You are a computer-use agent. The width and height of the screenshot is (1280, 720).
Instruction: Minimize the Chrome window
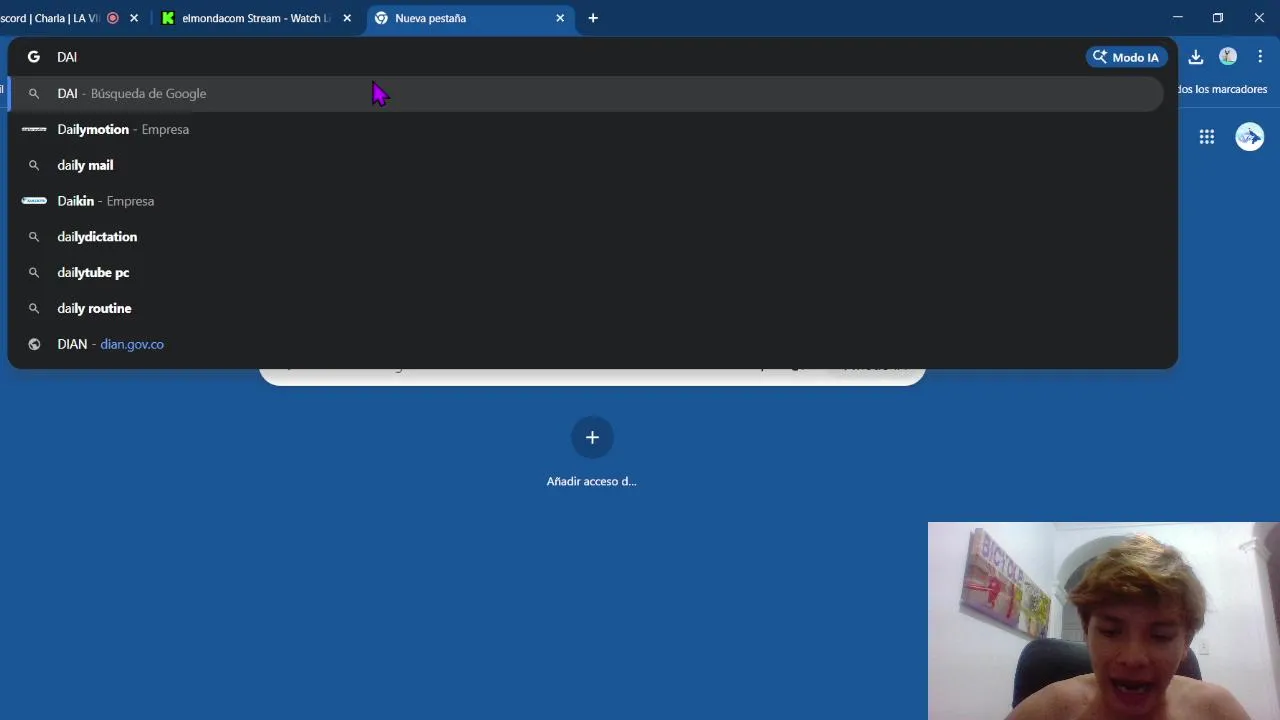1178,18
